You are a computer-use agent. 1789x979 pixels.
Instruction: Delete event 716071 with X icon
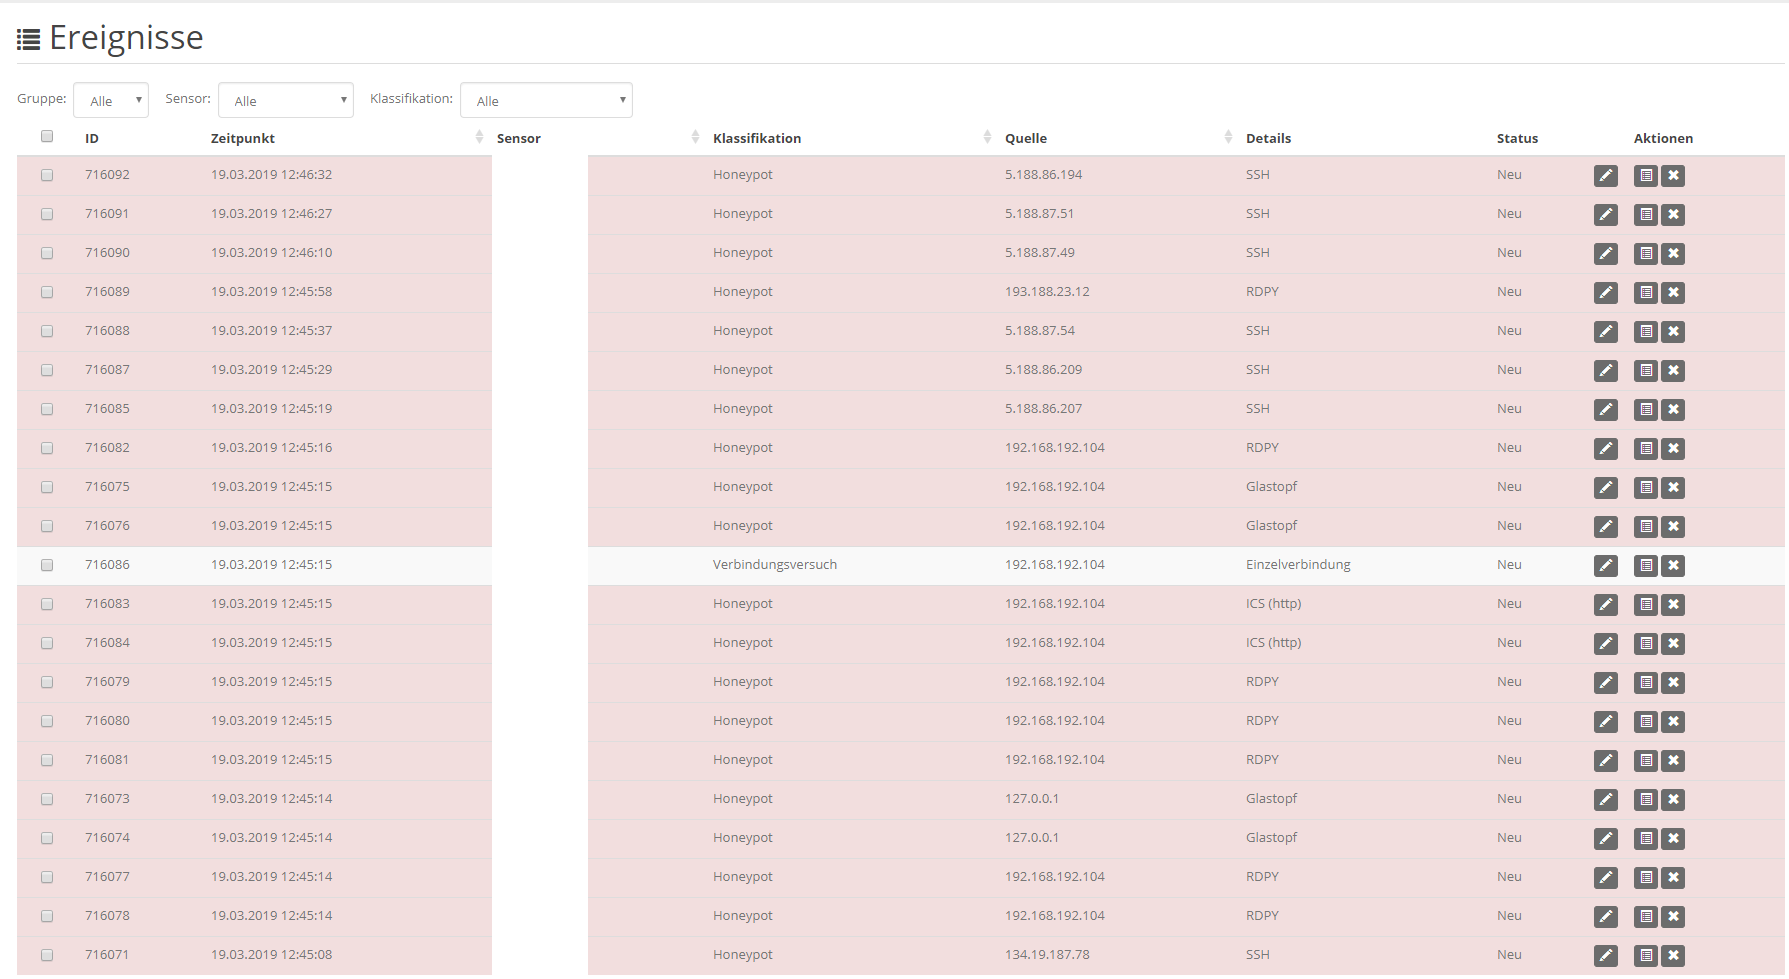coord(1673,956)
